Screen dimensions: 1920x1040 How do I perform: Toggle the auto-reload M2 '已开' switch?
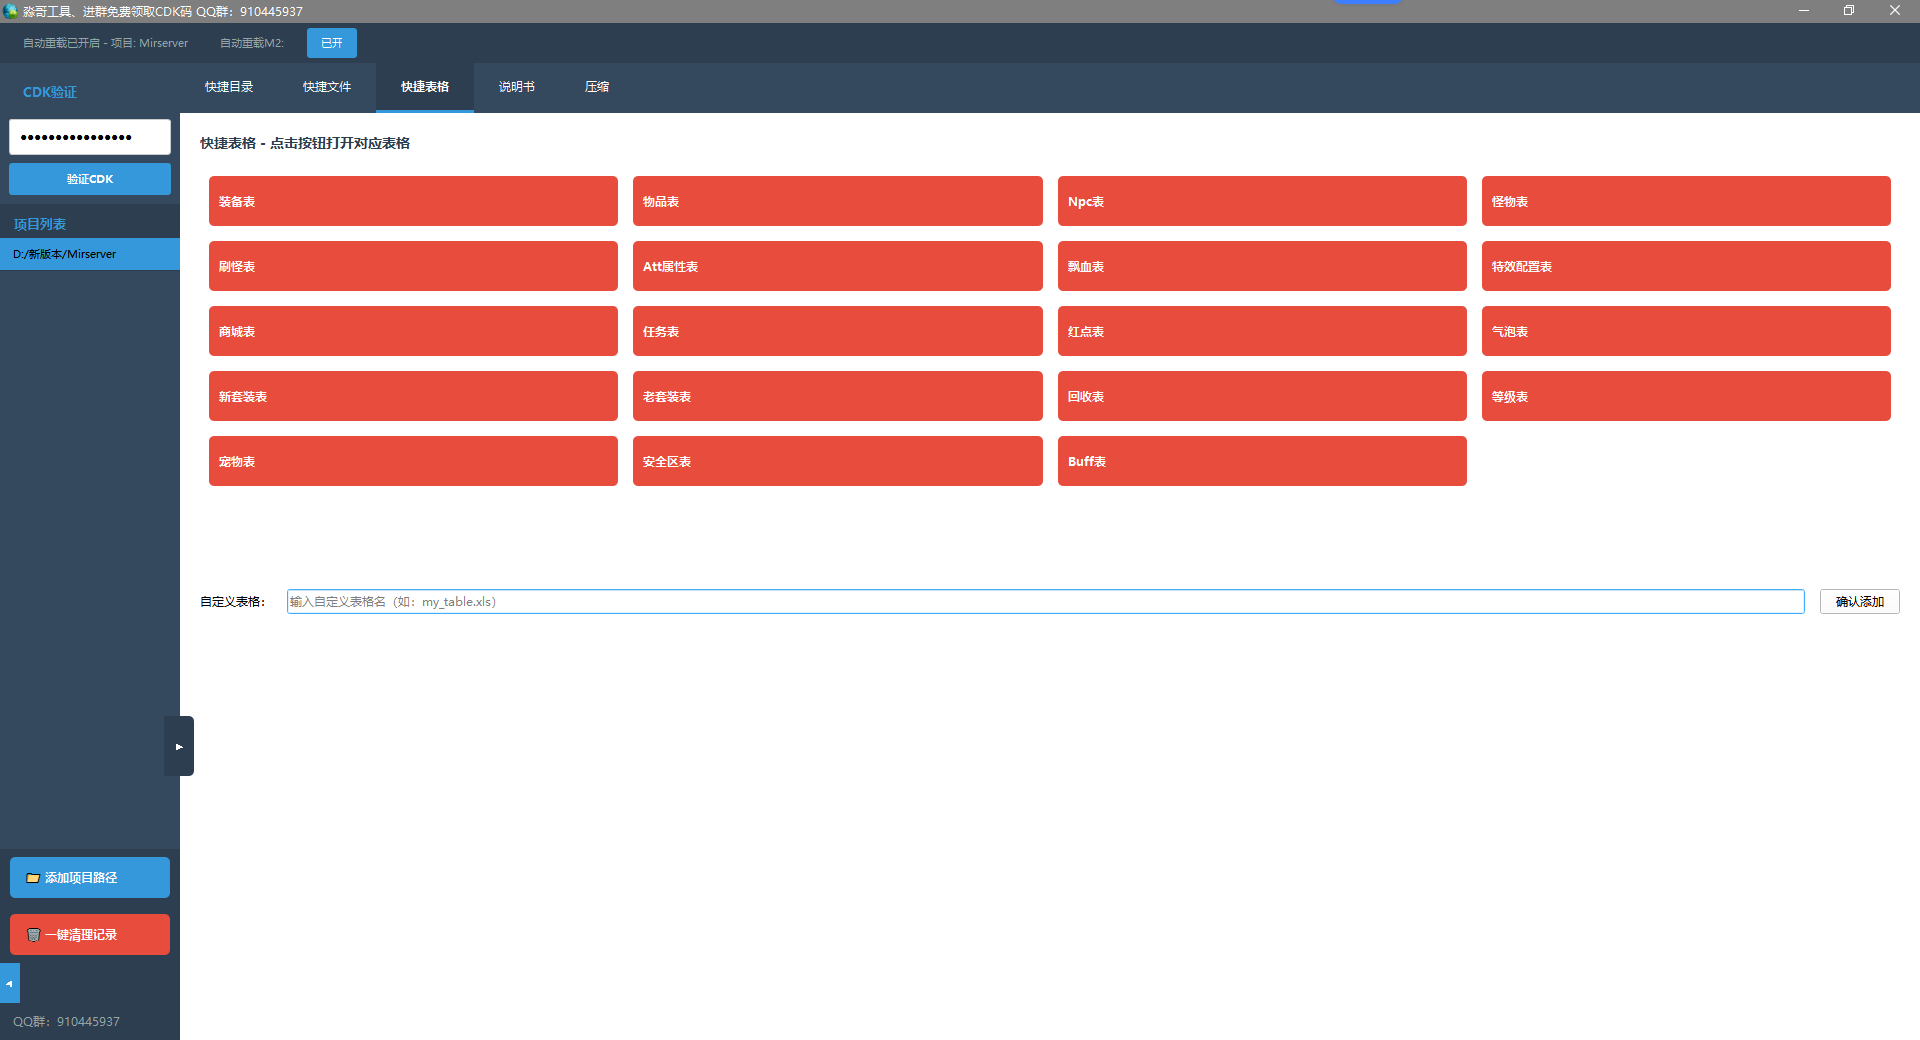tap(331, 43)
